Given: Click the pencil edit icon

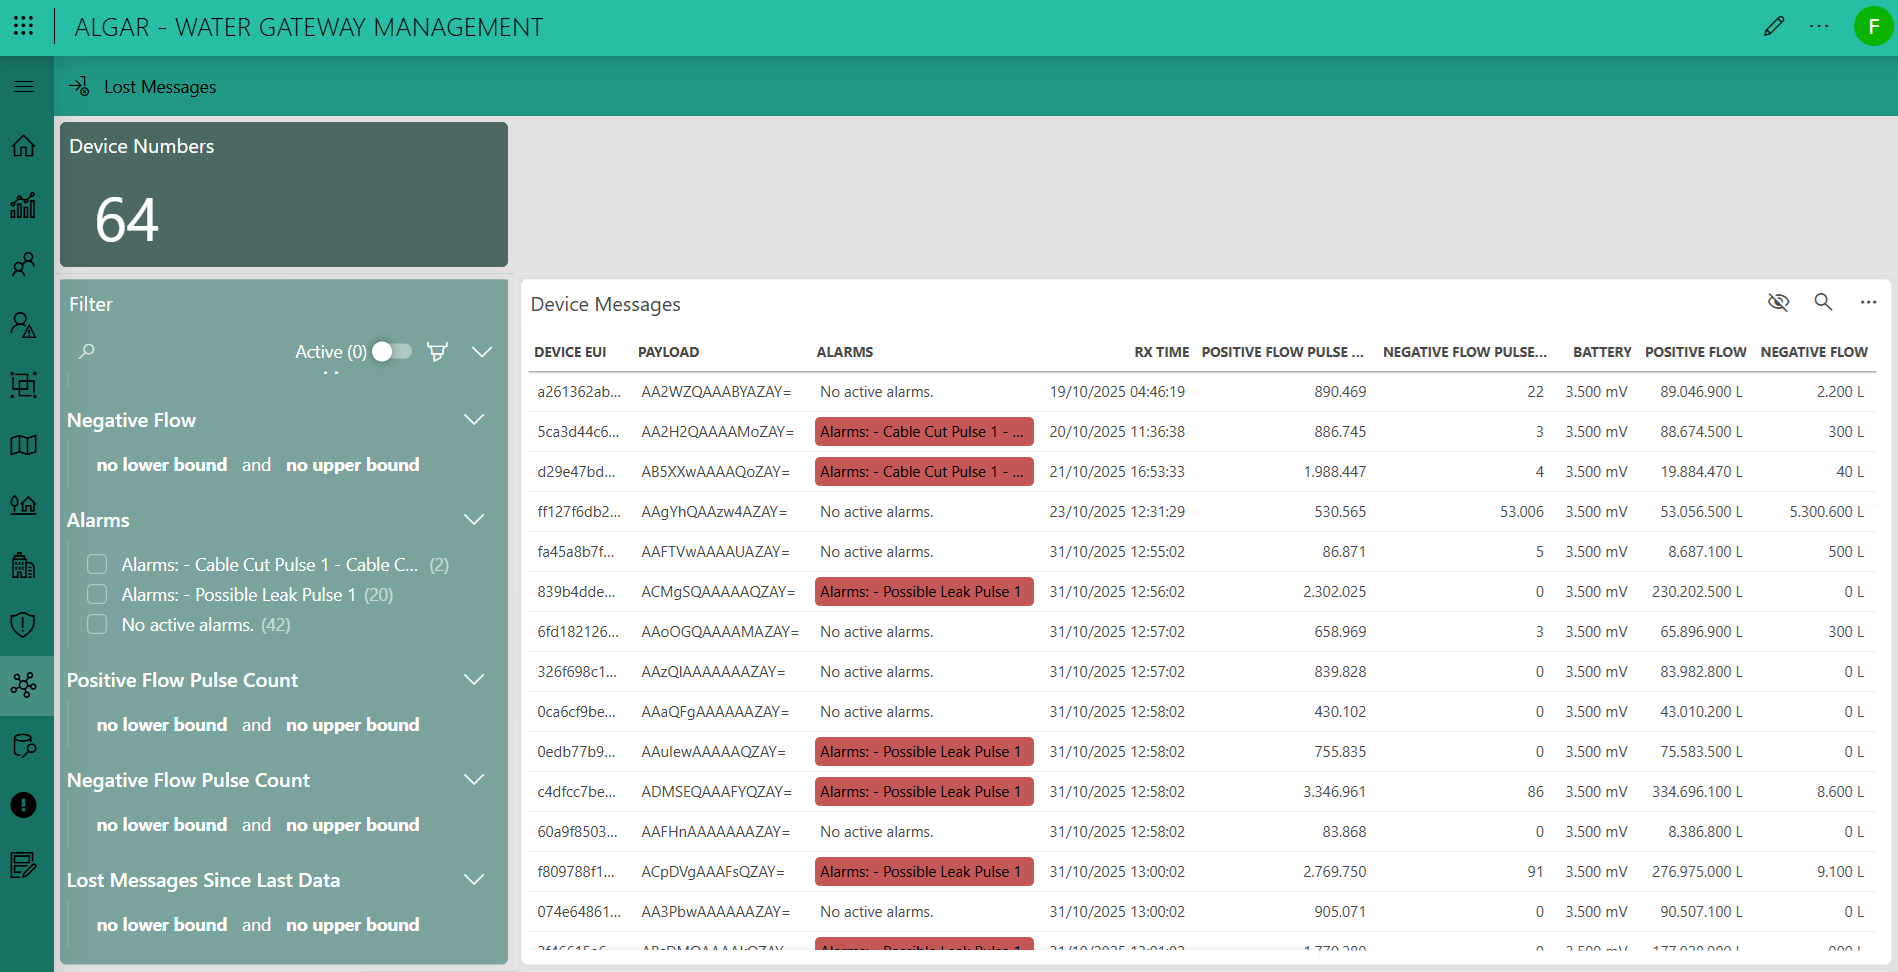Looking at the screenshot, I should point(1774,26).
